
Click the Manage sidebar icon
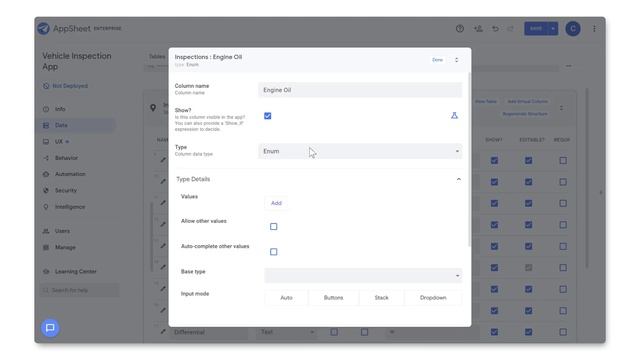(x=46, y=247)
